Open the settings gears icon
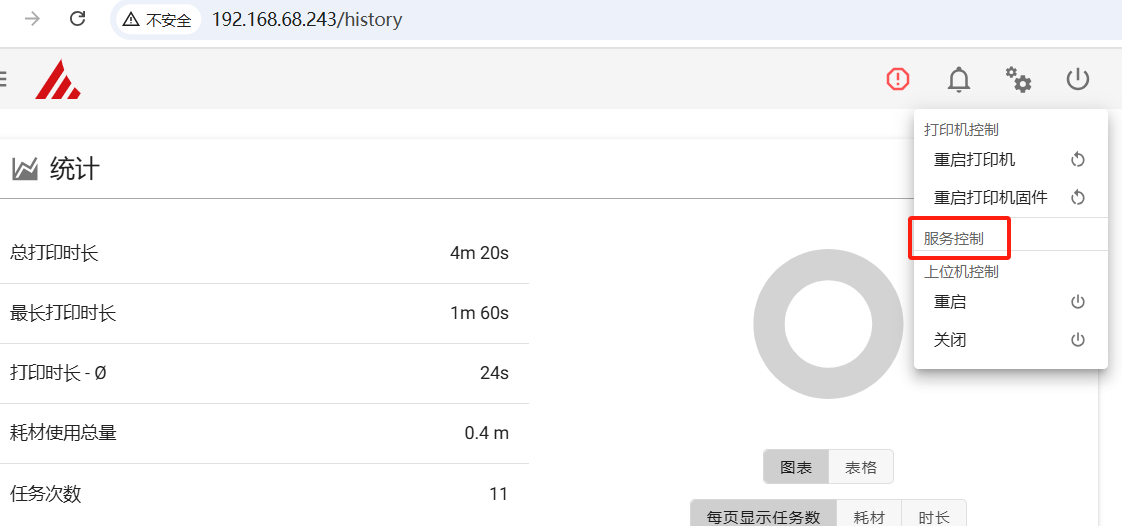The image size is (1122, 526). (x=1018, y=79)
